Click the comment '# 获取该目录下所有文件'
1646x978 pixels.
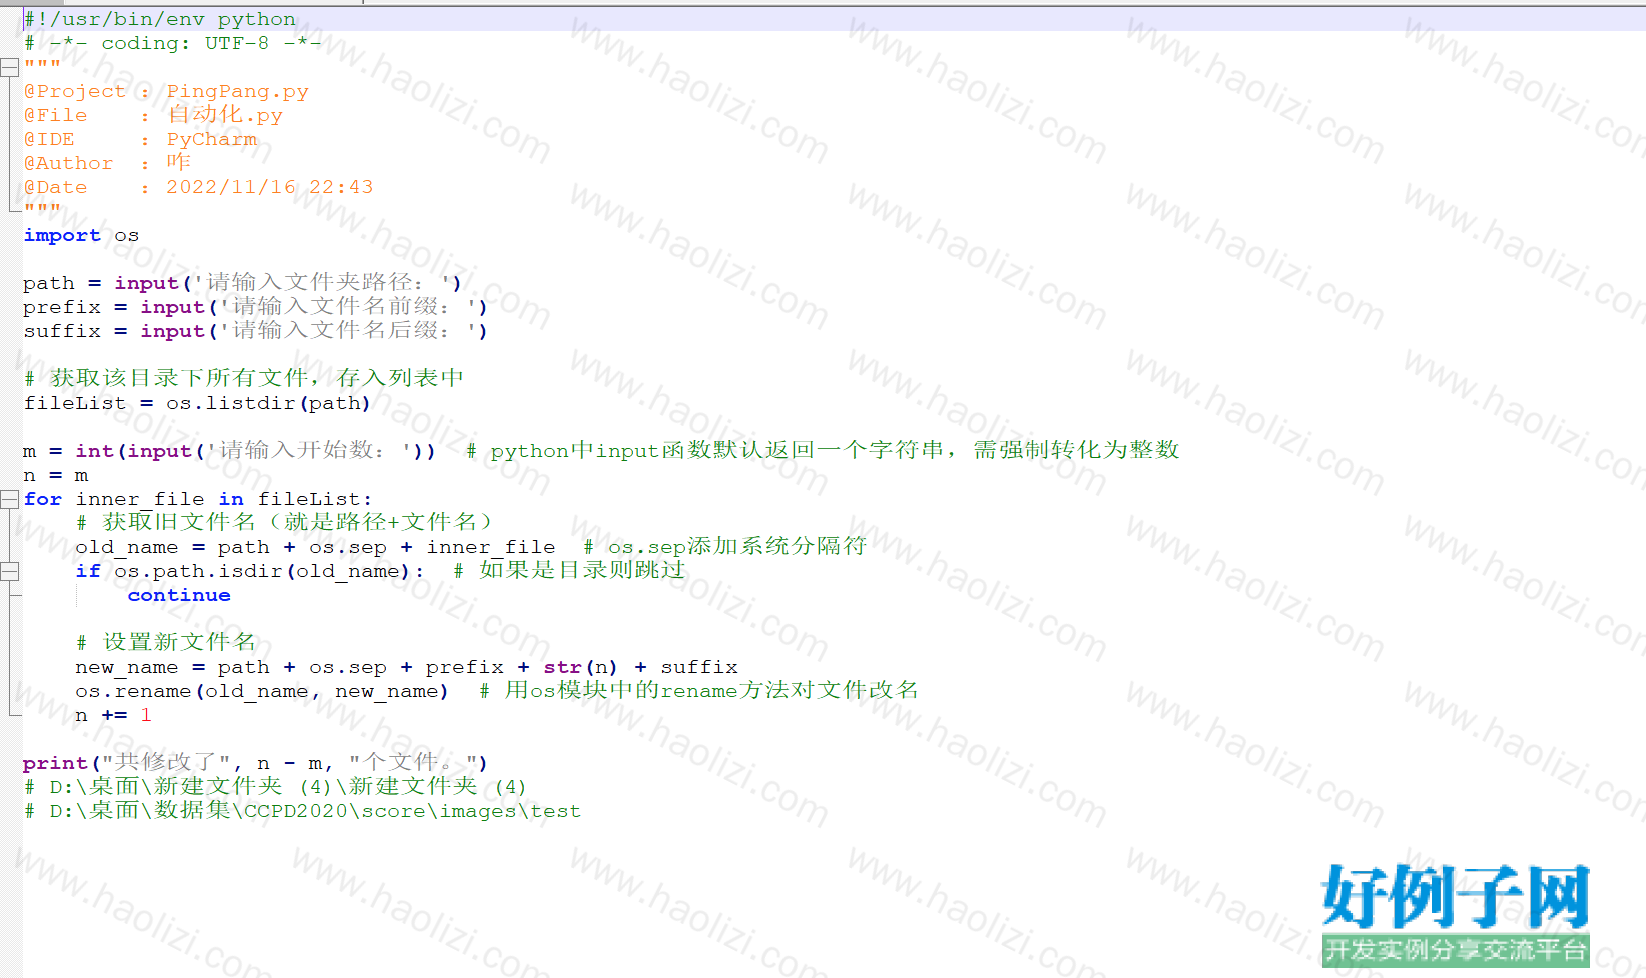243,378
